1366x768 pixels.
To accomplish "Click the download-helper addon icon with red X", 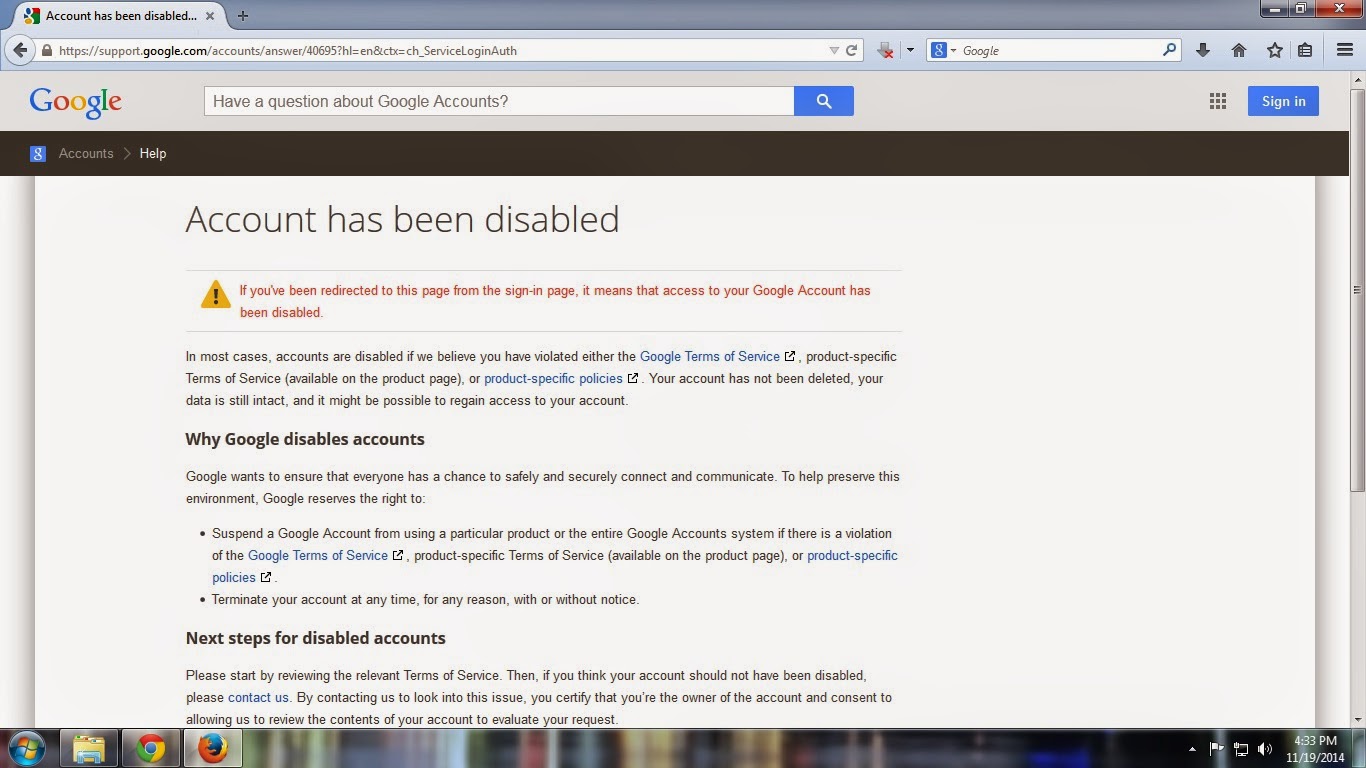I will click(x=885, y=50).
